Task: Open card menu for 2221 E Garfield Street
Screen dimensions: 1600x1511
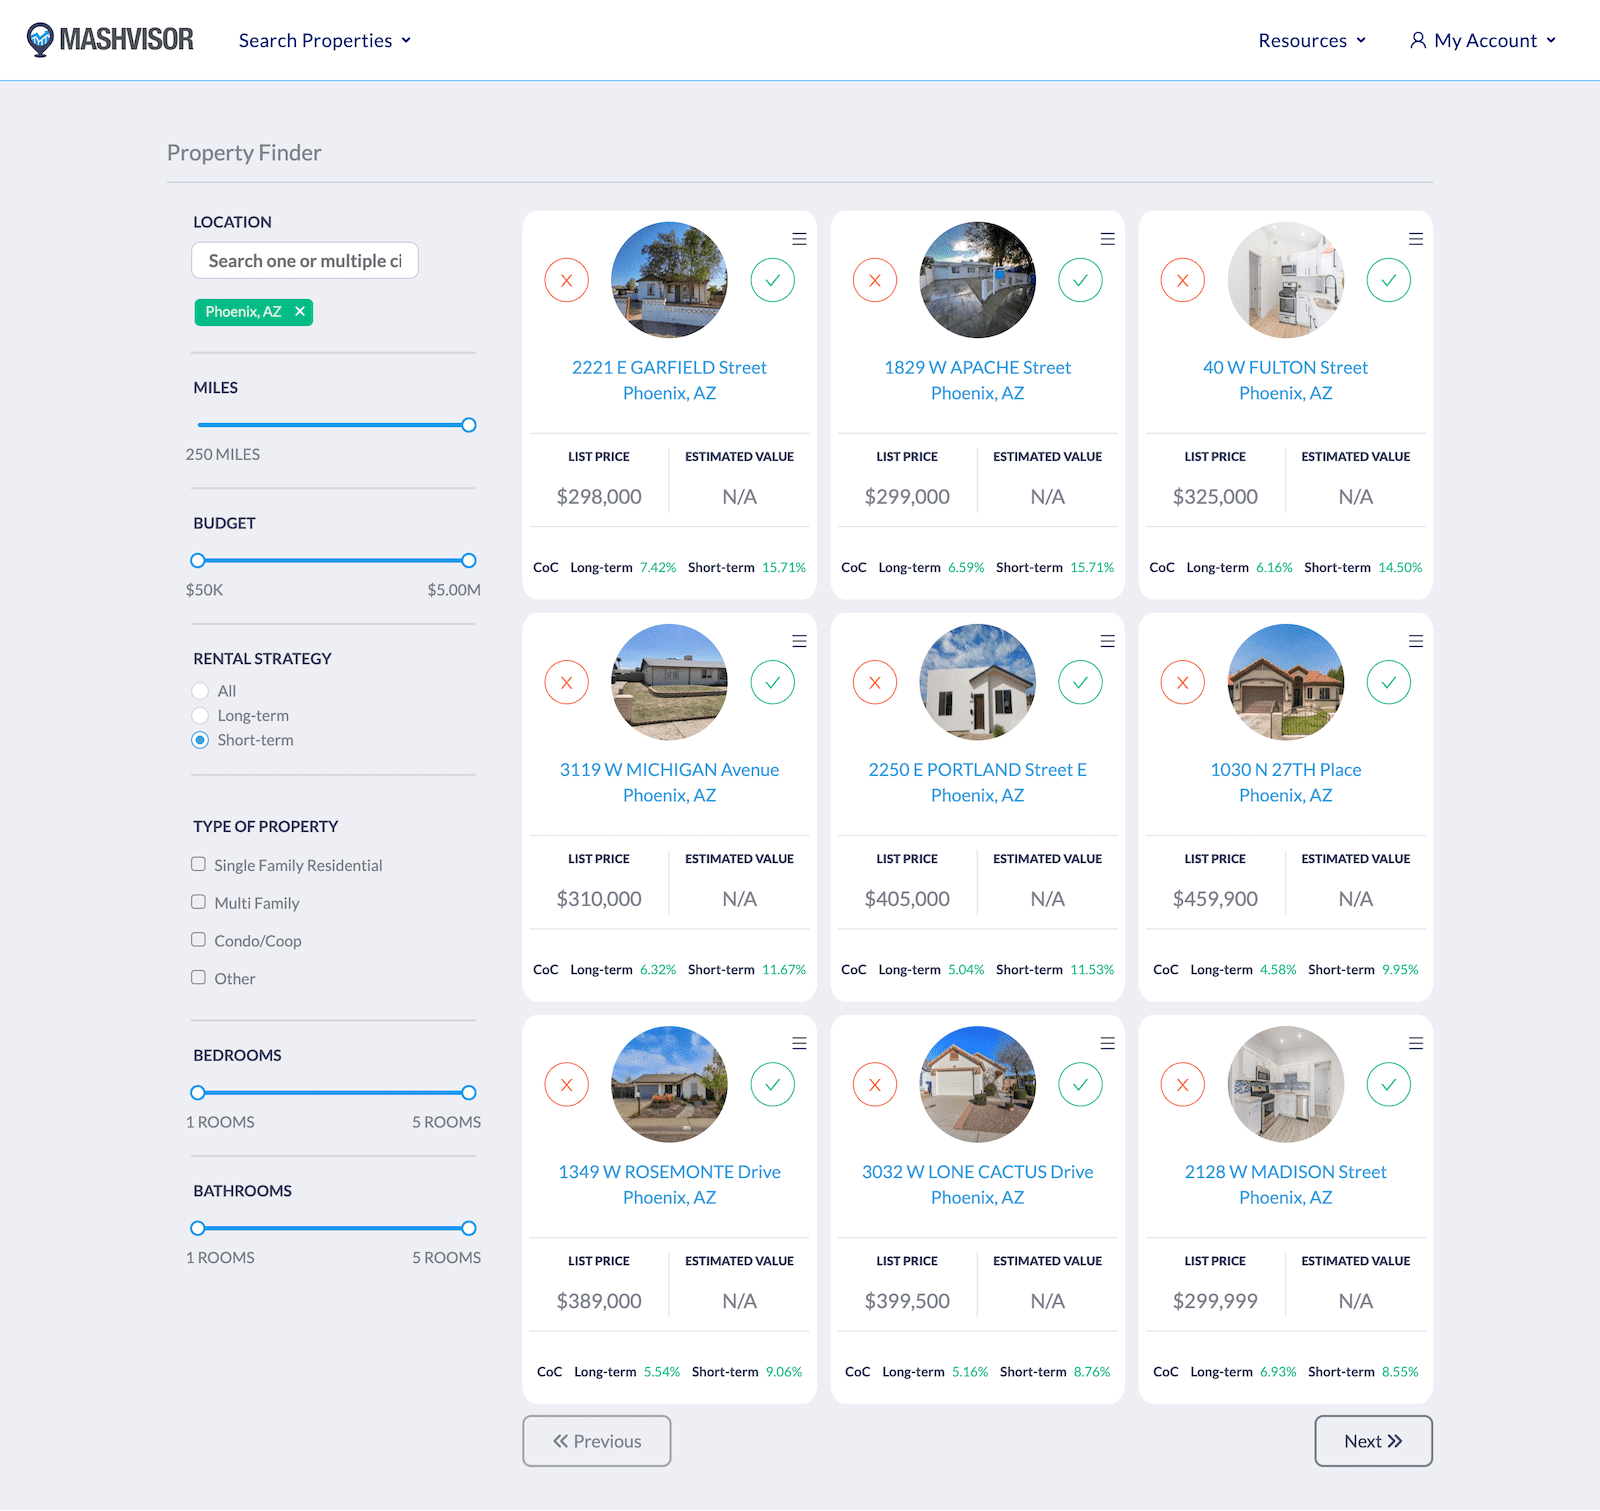Action: (800, 239)
